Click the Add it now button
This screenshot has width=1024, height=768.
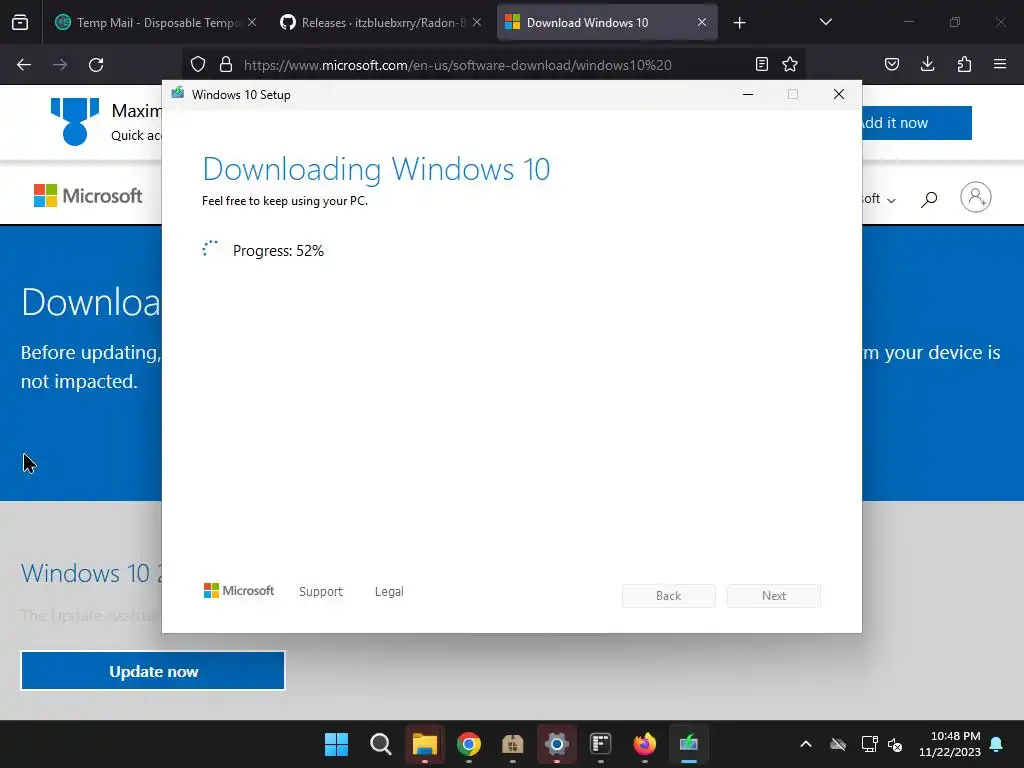[x=917, y=123]
